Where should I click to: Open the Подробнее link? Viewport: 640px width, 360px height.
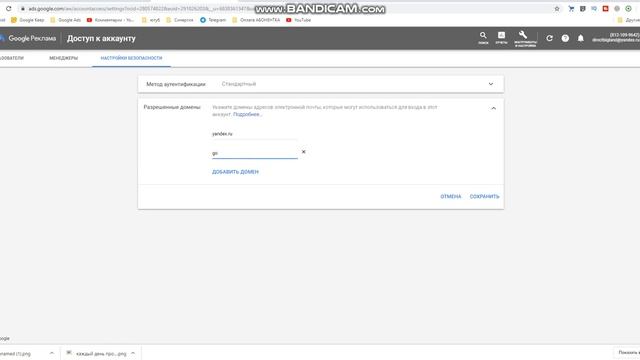coord(247,115)
